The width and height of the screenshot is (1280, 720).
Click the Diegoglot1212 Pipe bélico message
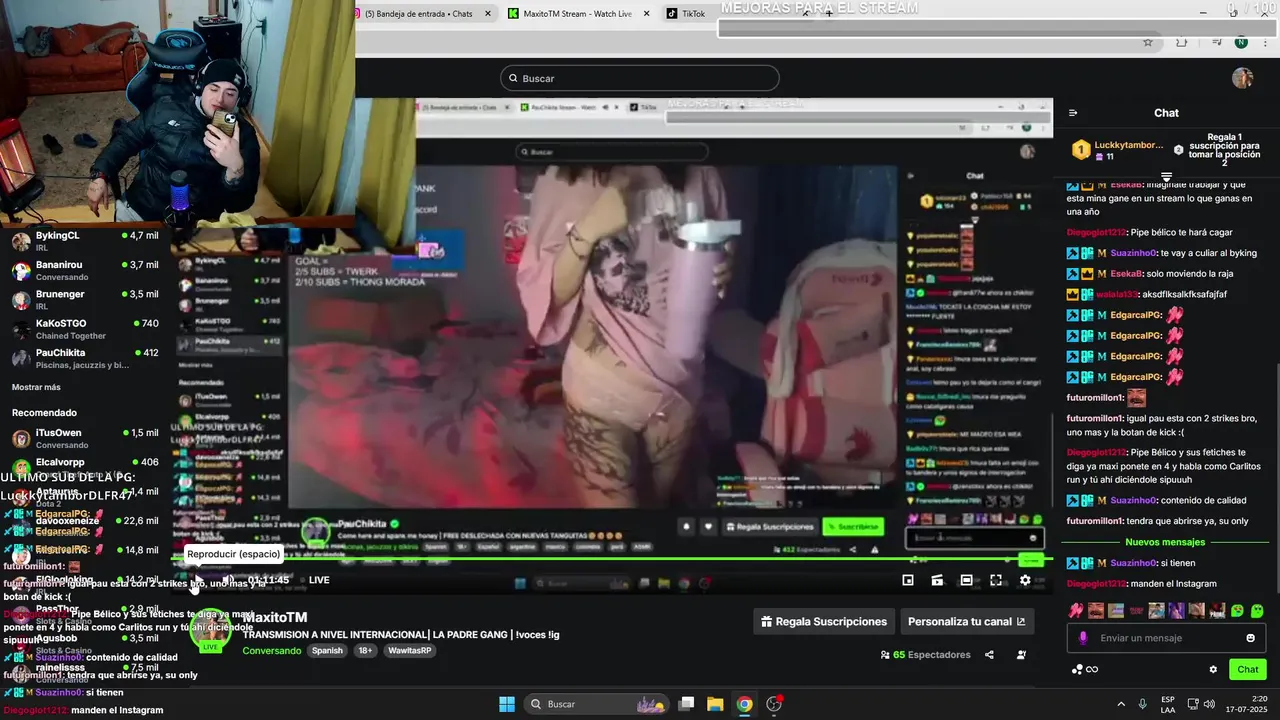[x=1150, y=232]
